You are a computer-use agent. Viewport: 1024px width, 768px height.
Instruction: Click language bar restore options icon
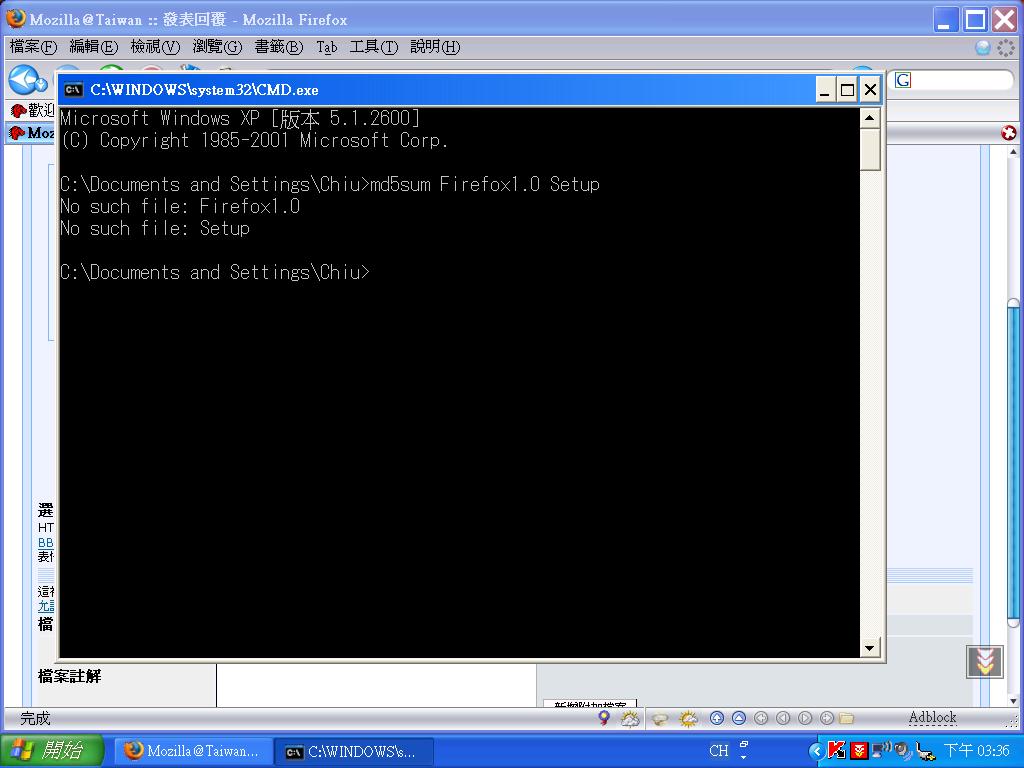coord(744,745)
